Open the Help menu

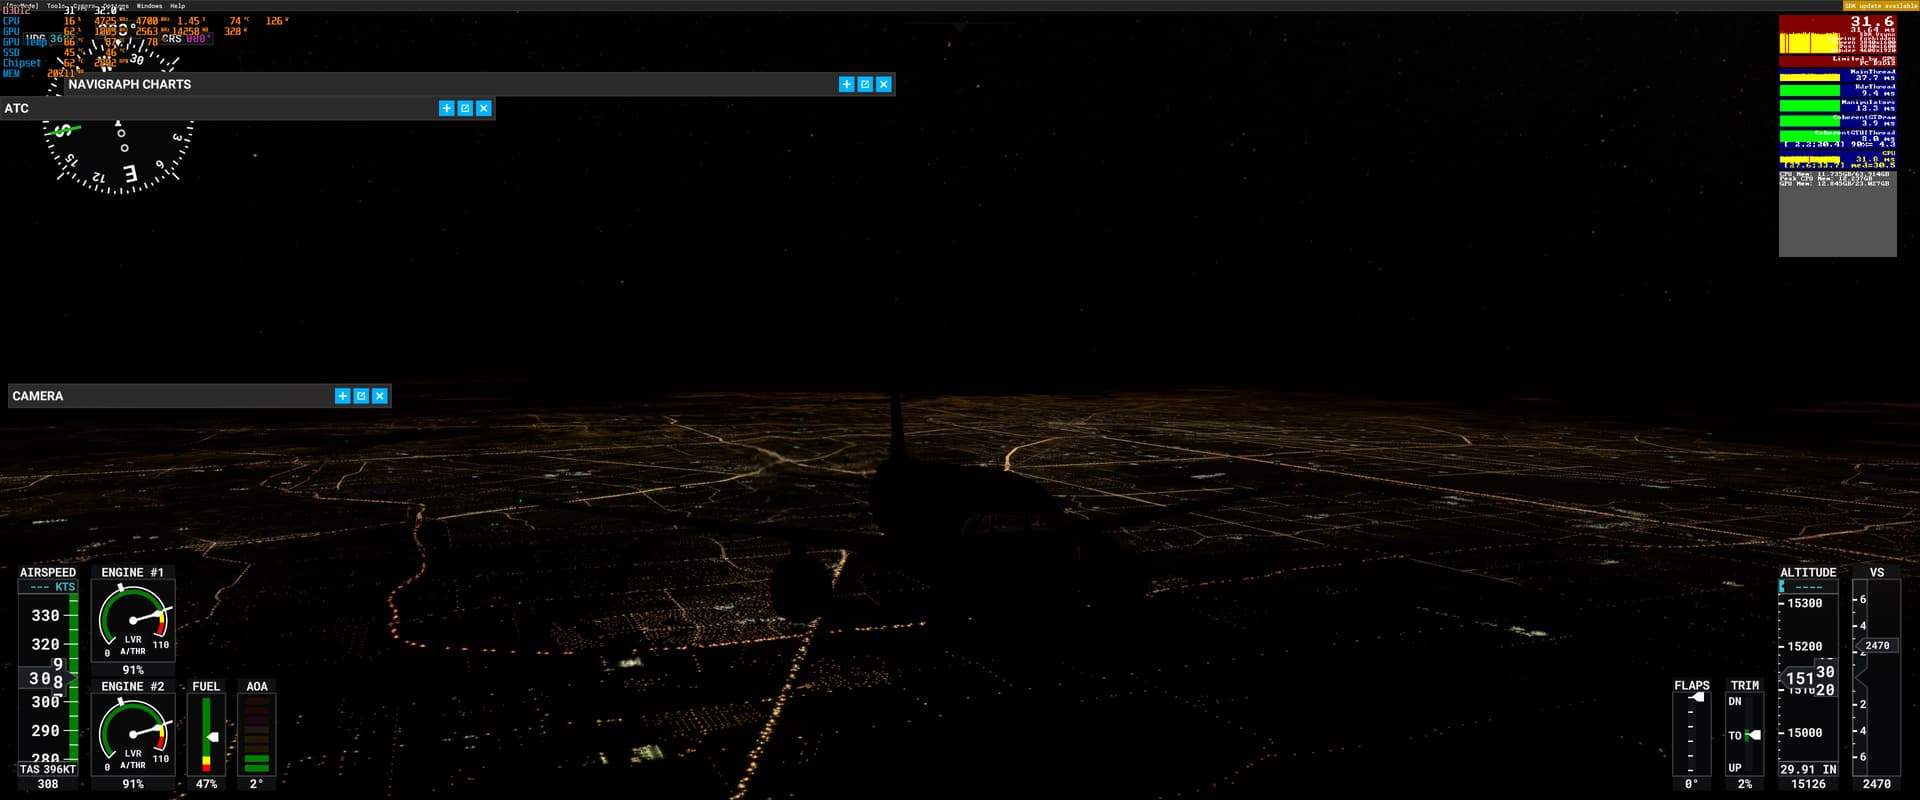pyautogui.click(x=177, y=6)
